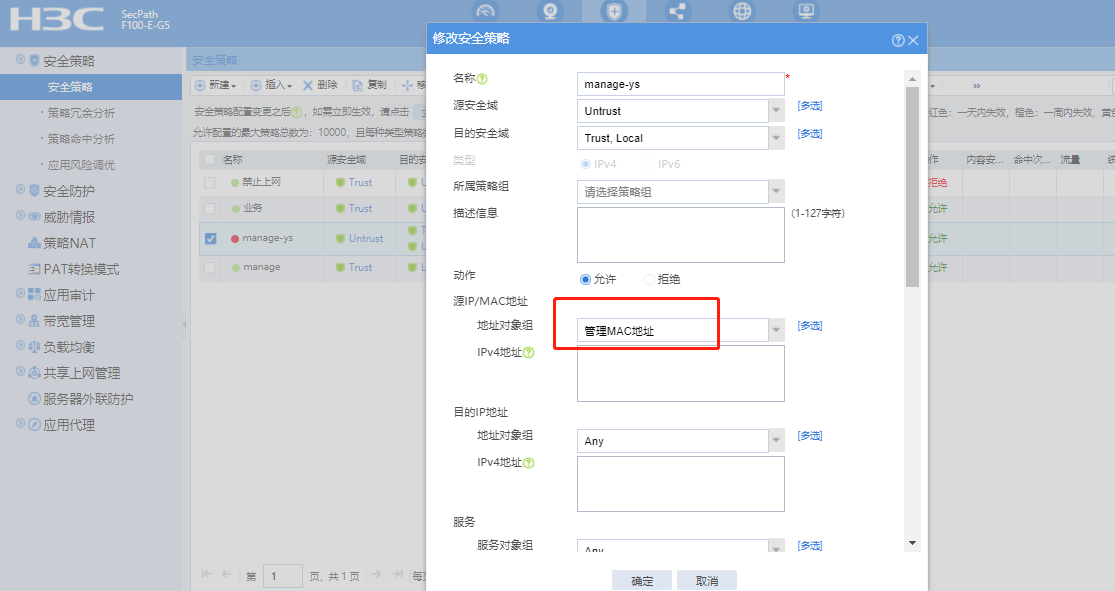Select the IPv6 type radio button
Screen dimensions: 1115x591
649,164
